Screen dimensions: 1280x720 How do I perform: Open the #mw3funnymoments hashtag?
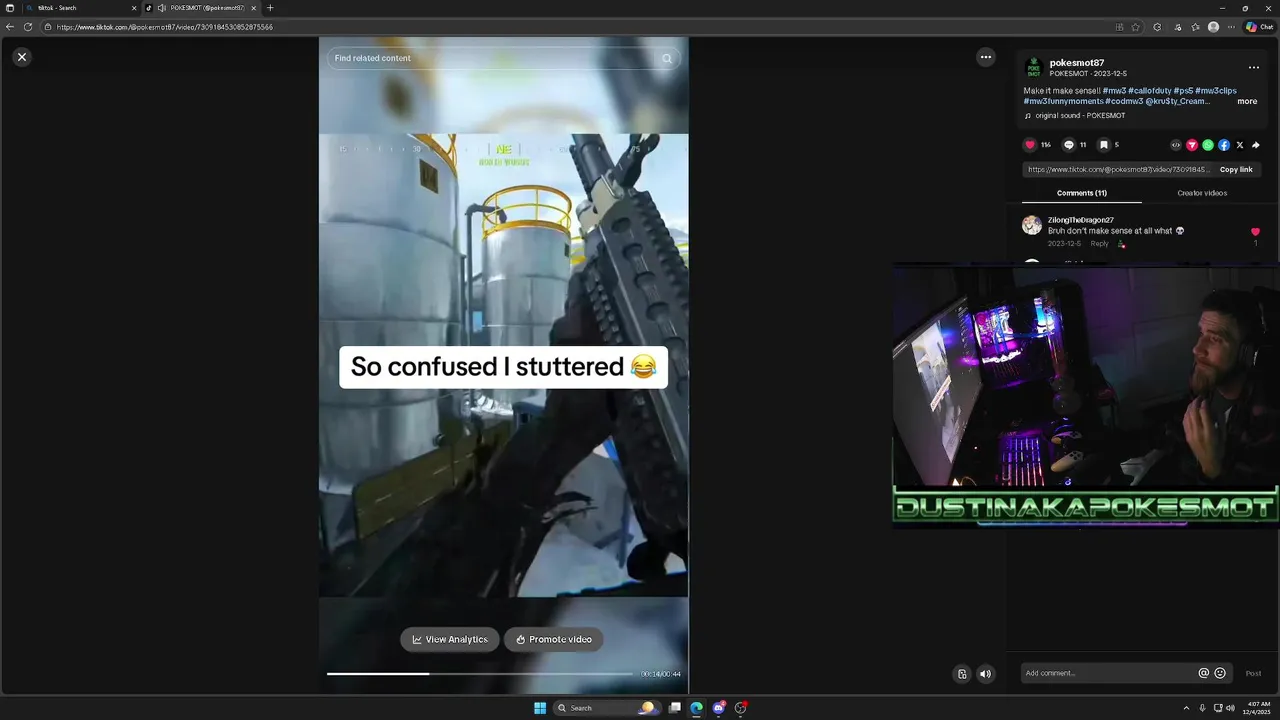point(1063,101)
